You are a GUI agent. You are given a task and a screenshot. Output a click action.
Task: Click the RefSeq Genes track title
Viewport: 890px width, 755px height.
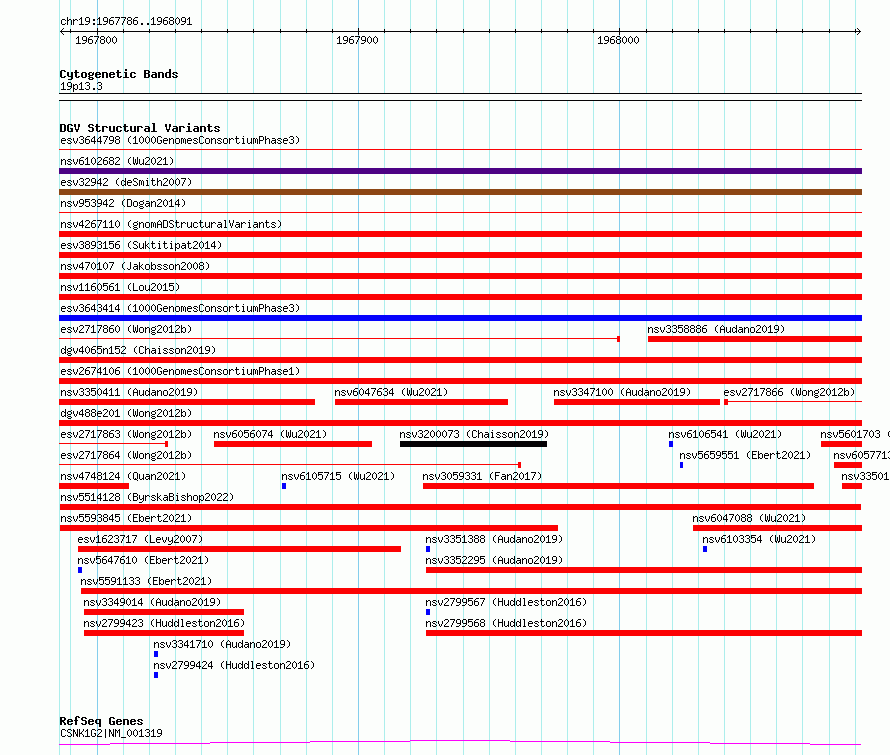(101, 722)
